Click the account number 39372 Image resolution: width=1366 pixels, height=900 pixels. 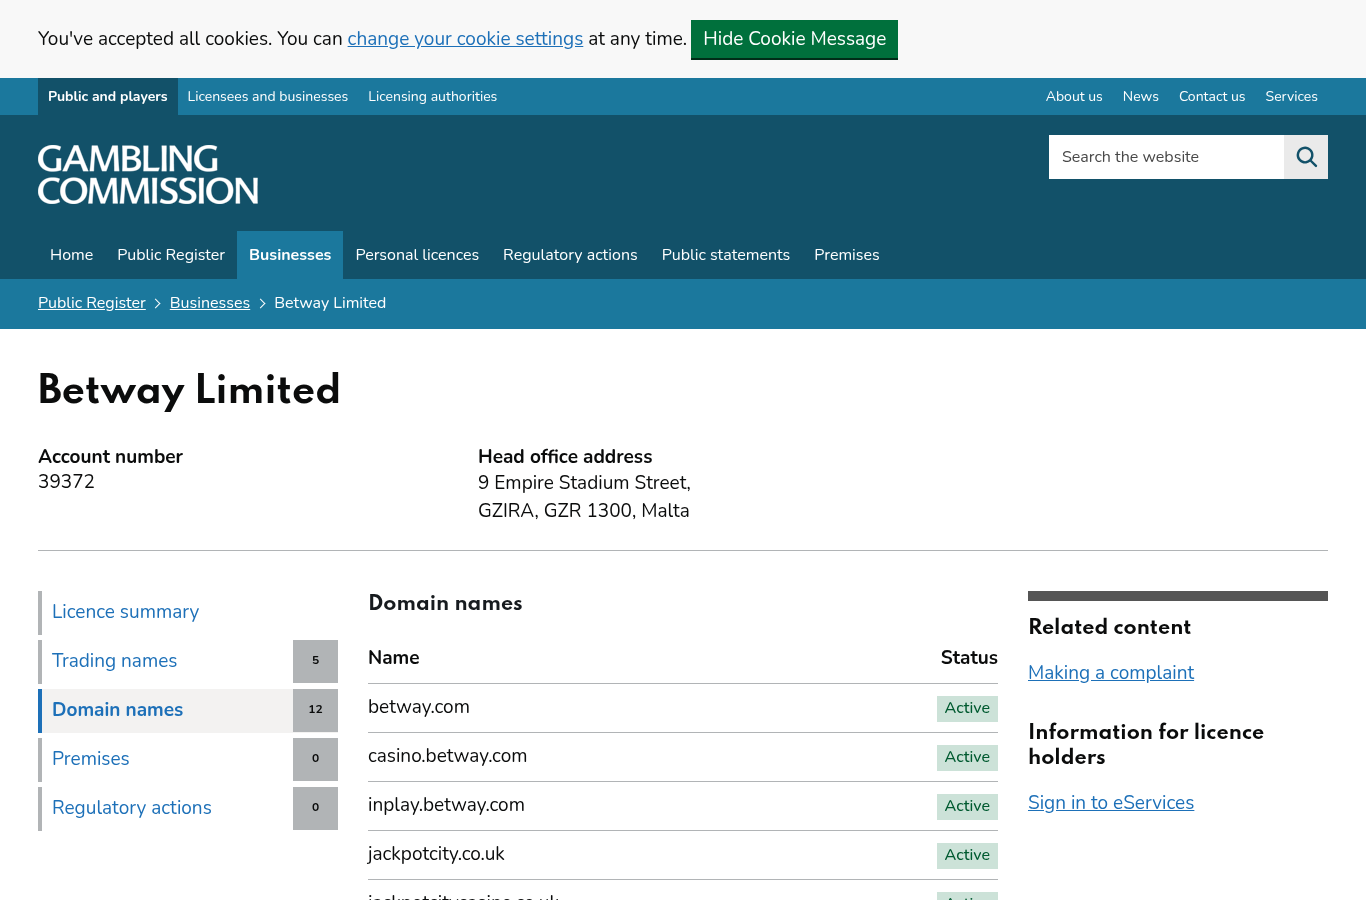point(66,482)
